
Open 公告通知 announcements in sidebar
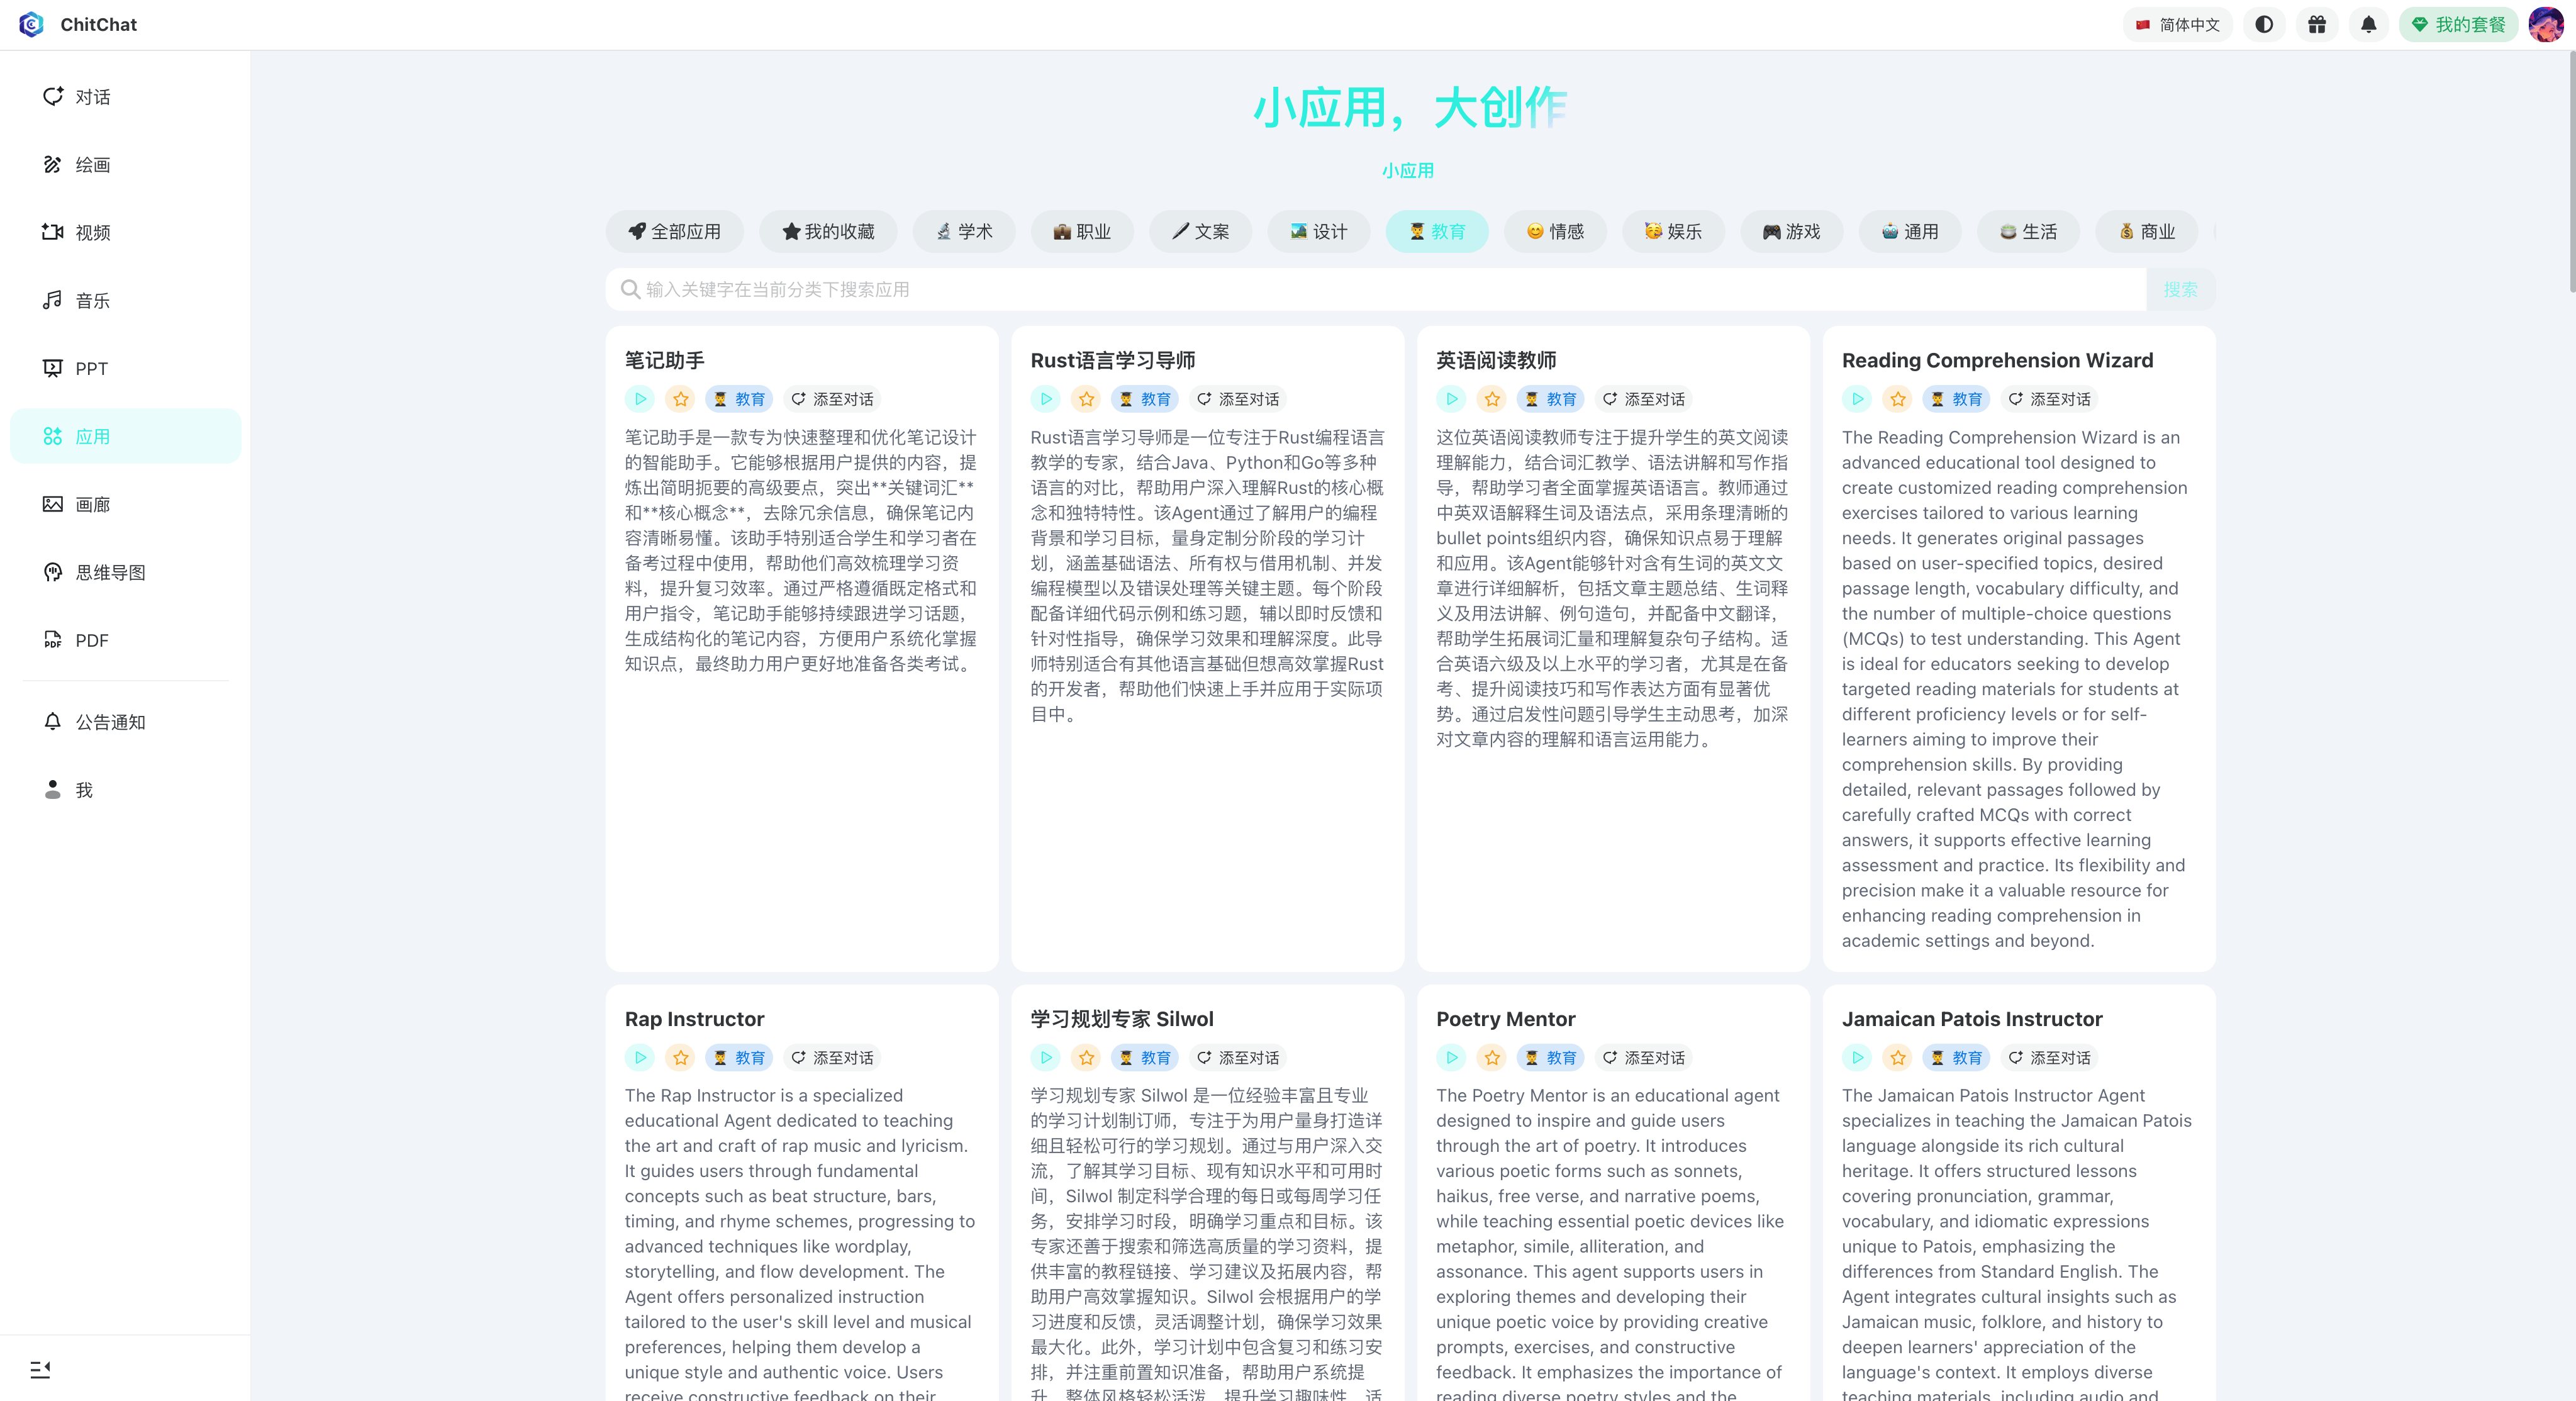click(x=110, y=722)
